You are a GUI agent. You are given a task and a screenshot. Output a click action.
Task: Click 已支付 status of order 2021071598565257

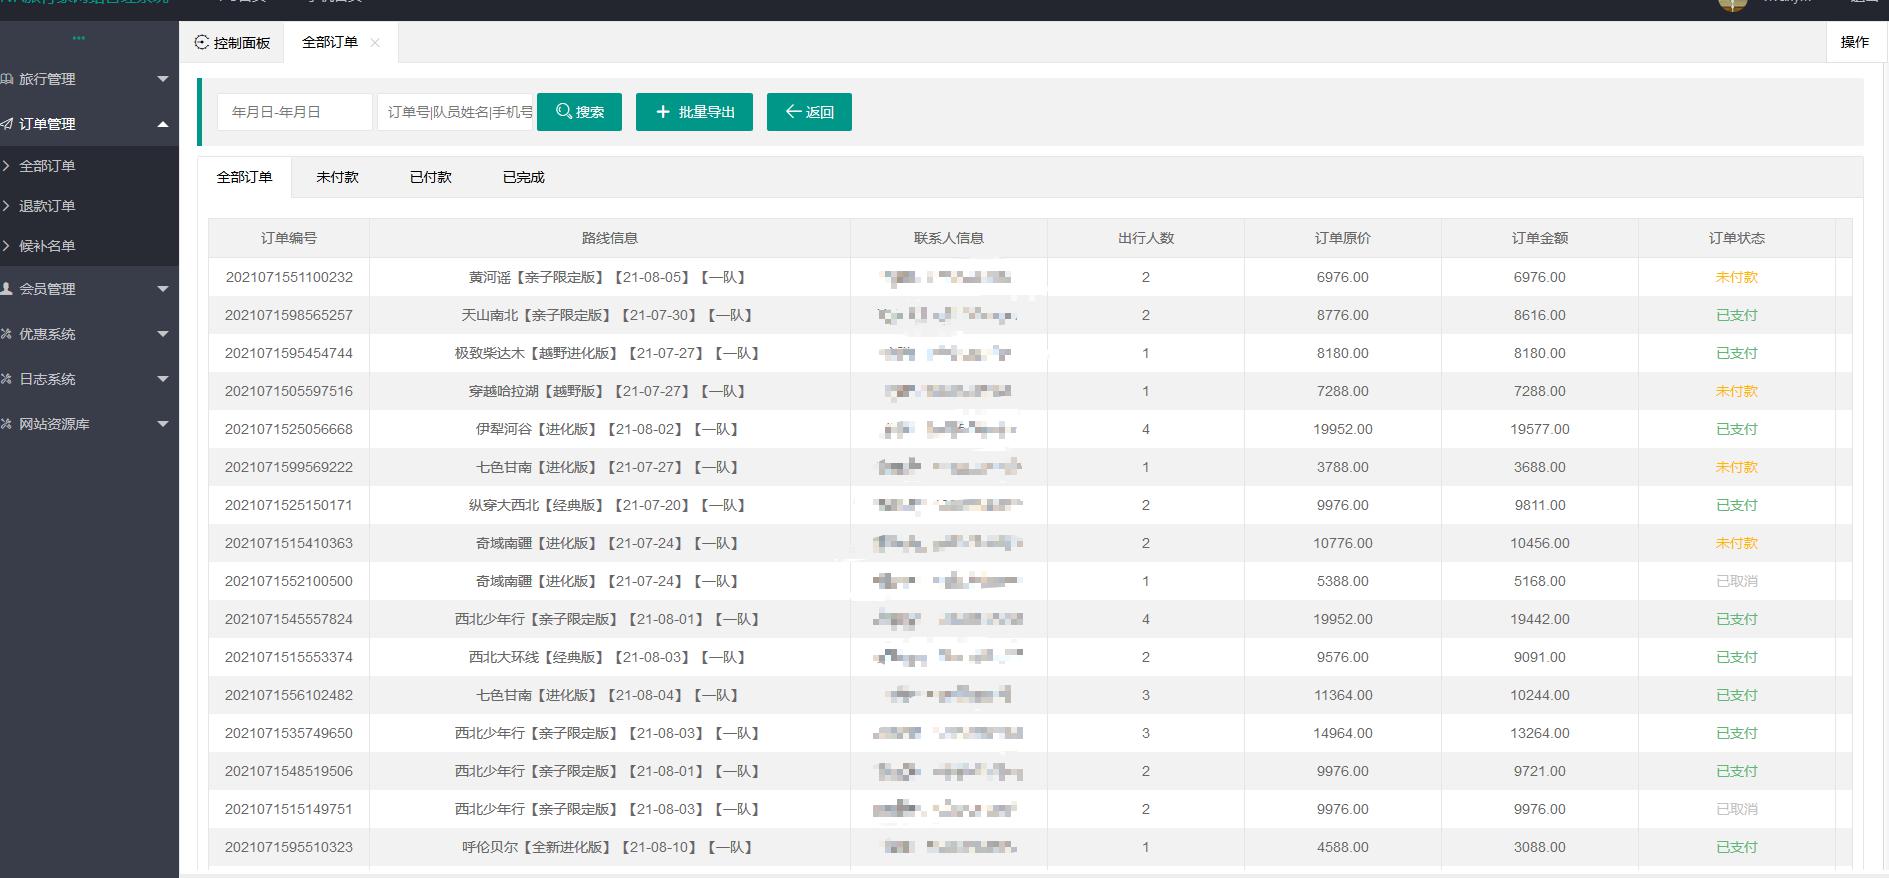1737,315
